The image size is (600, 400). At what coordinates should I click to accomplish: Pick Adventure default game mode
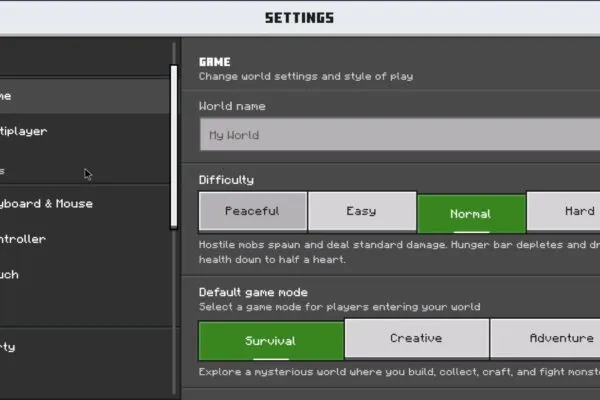tap(545, 338)
